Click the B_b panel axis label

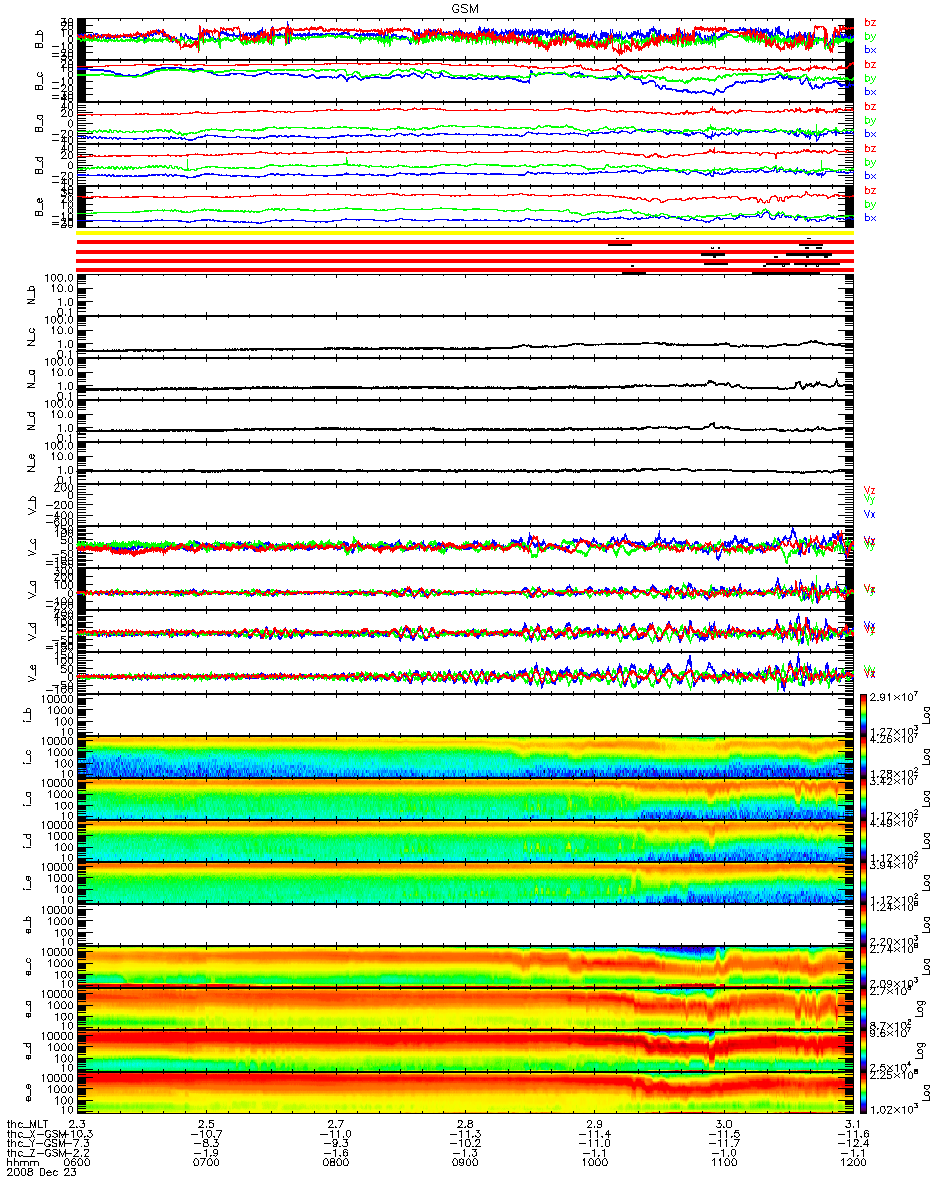[39, 39]
